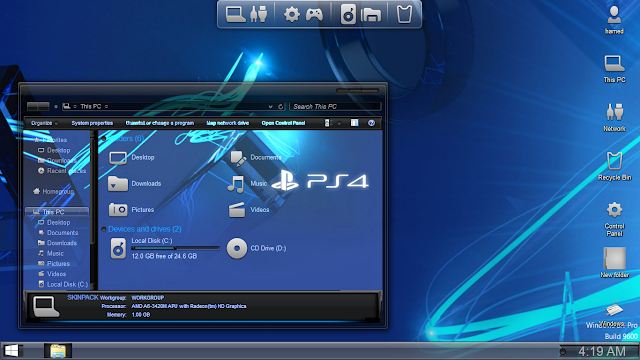
Task: Collapse the Devices and drives group
Action: pos(104,229)
